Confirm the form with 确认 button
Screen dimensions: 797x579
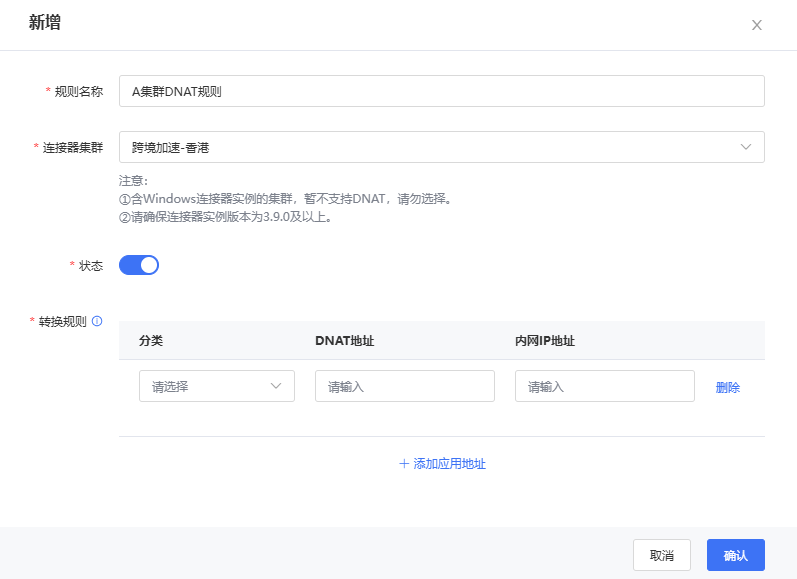click(735, 555)
